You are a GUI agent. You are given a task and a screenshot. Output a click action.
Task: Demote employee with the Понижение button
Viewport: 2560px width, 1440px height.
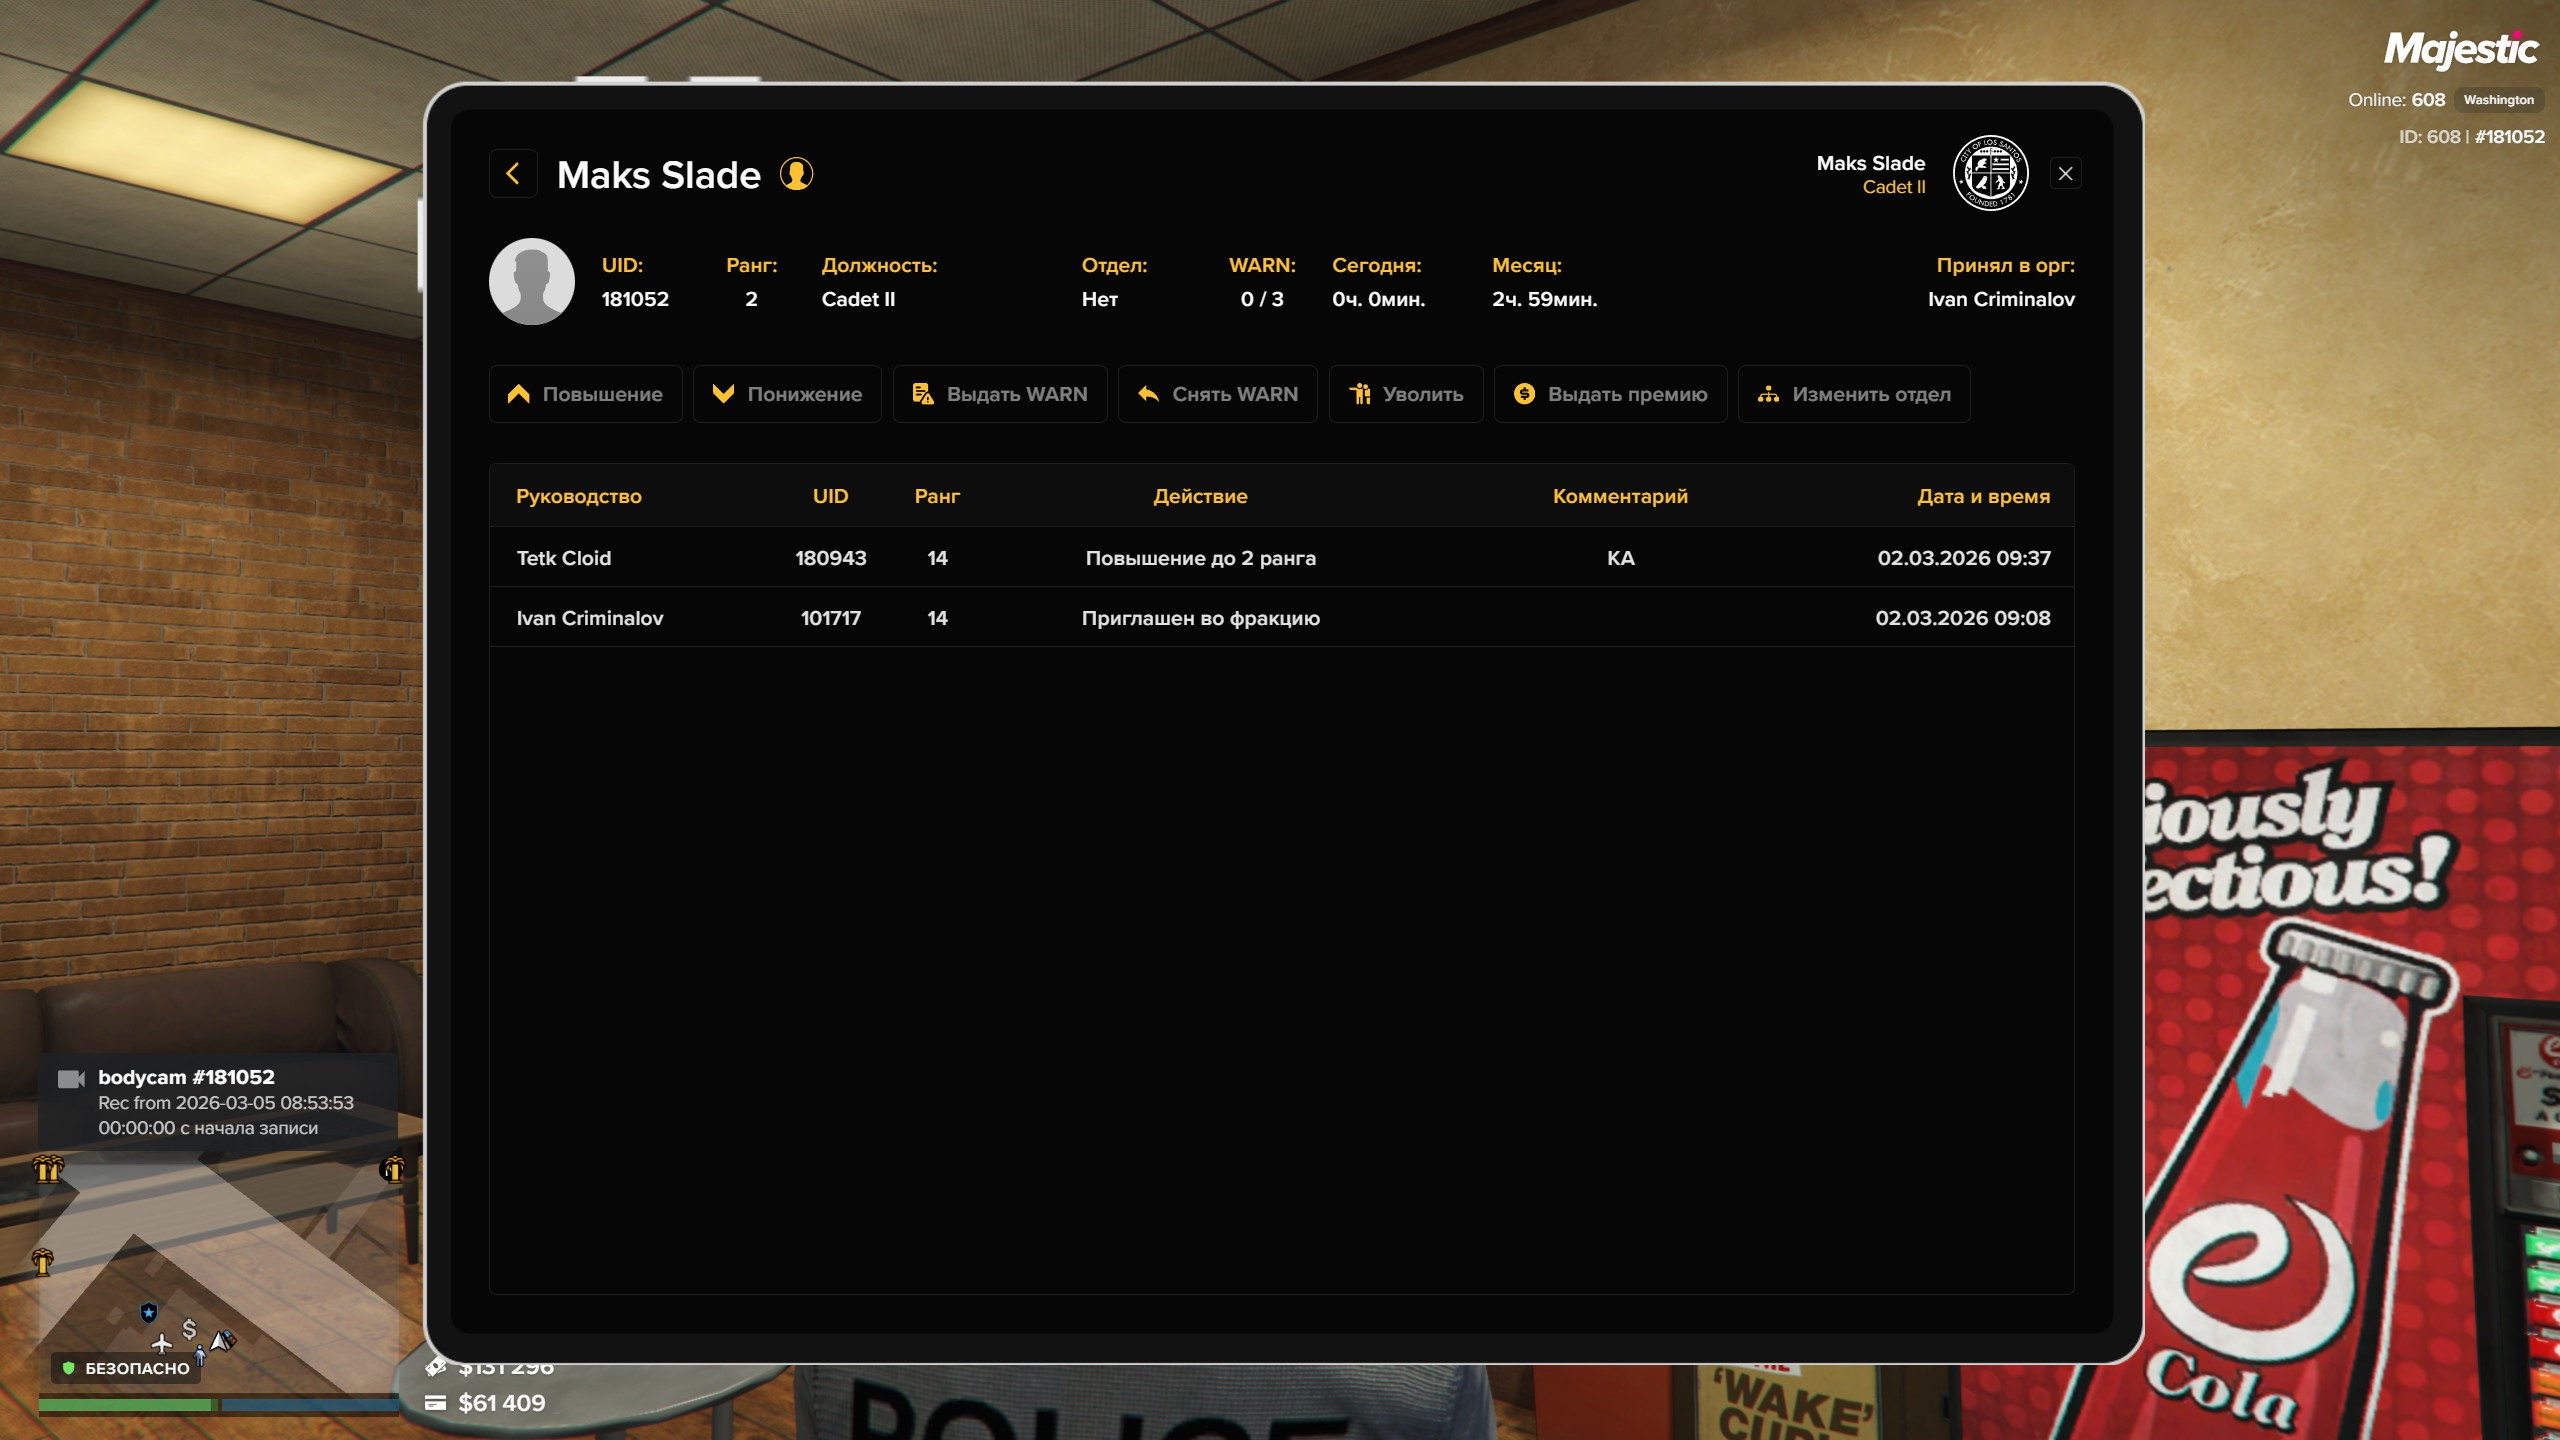[787, 394]
